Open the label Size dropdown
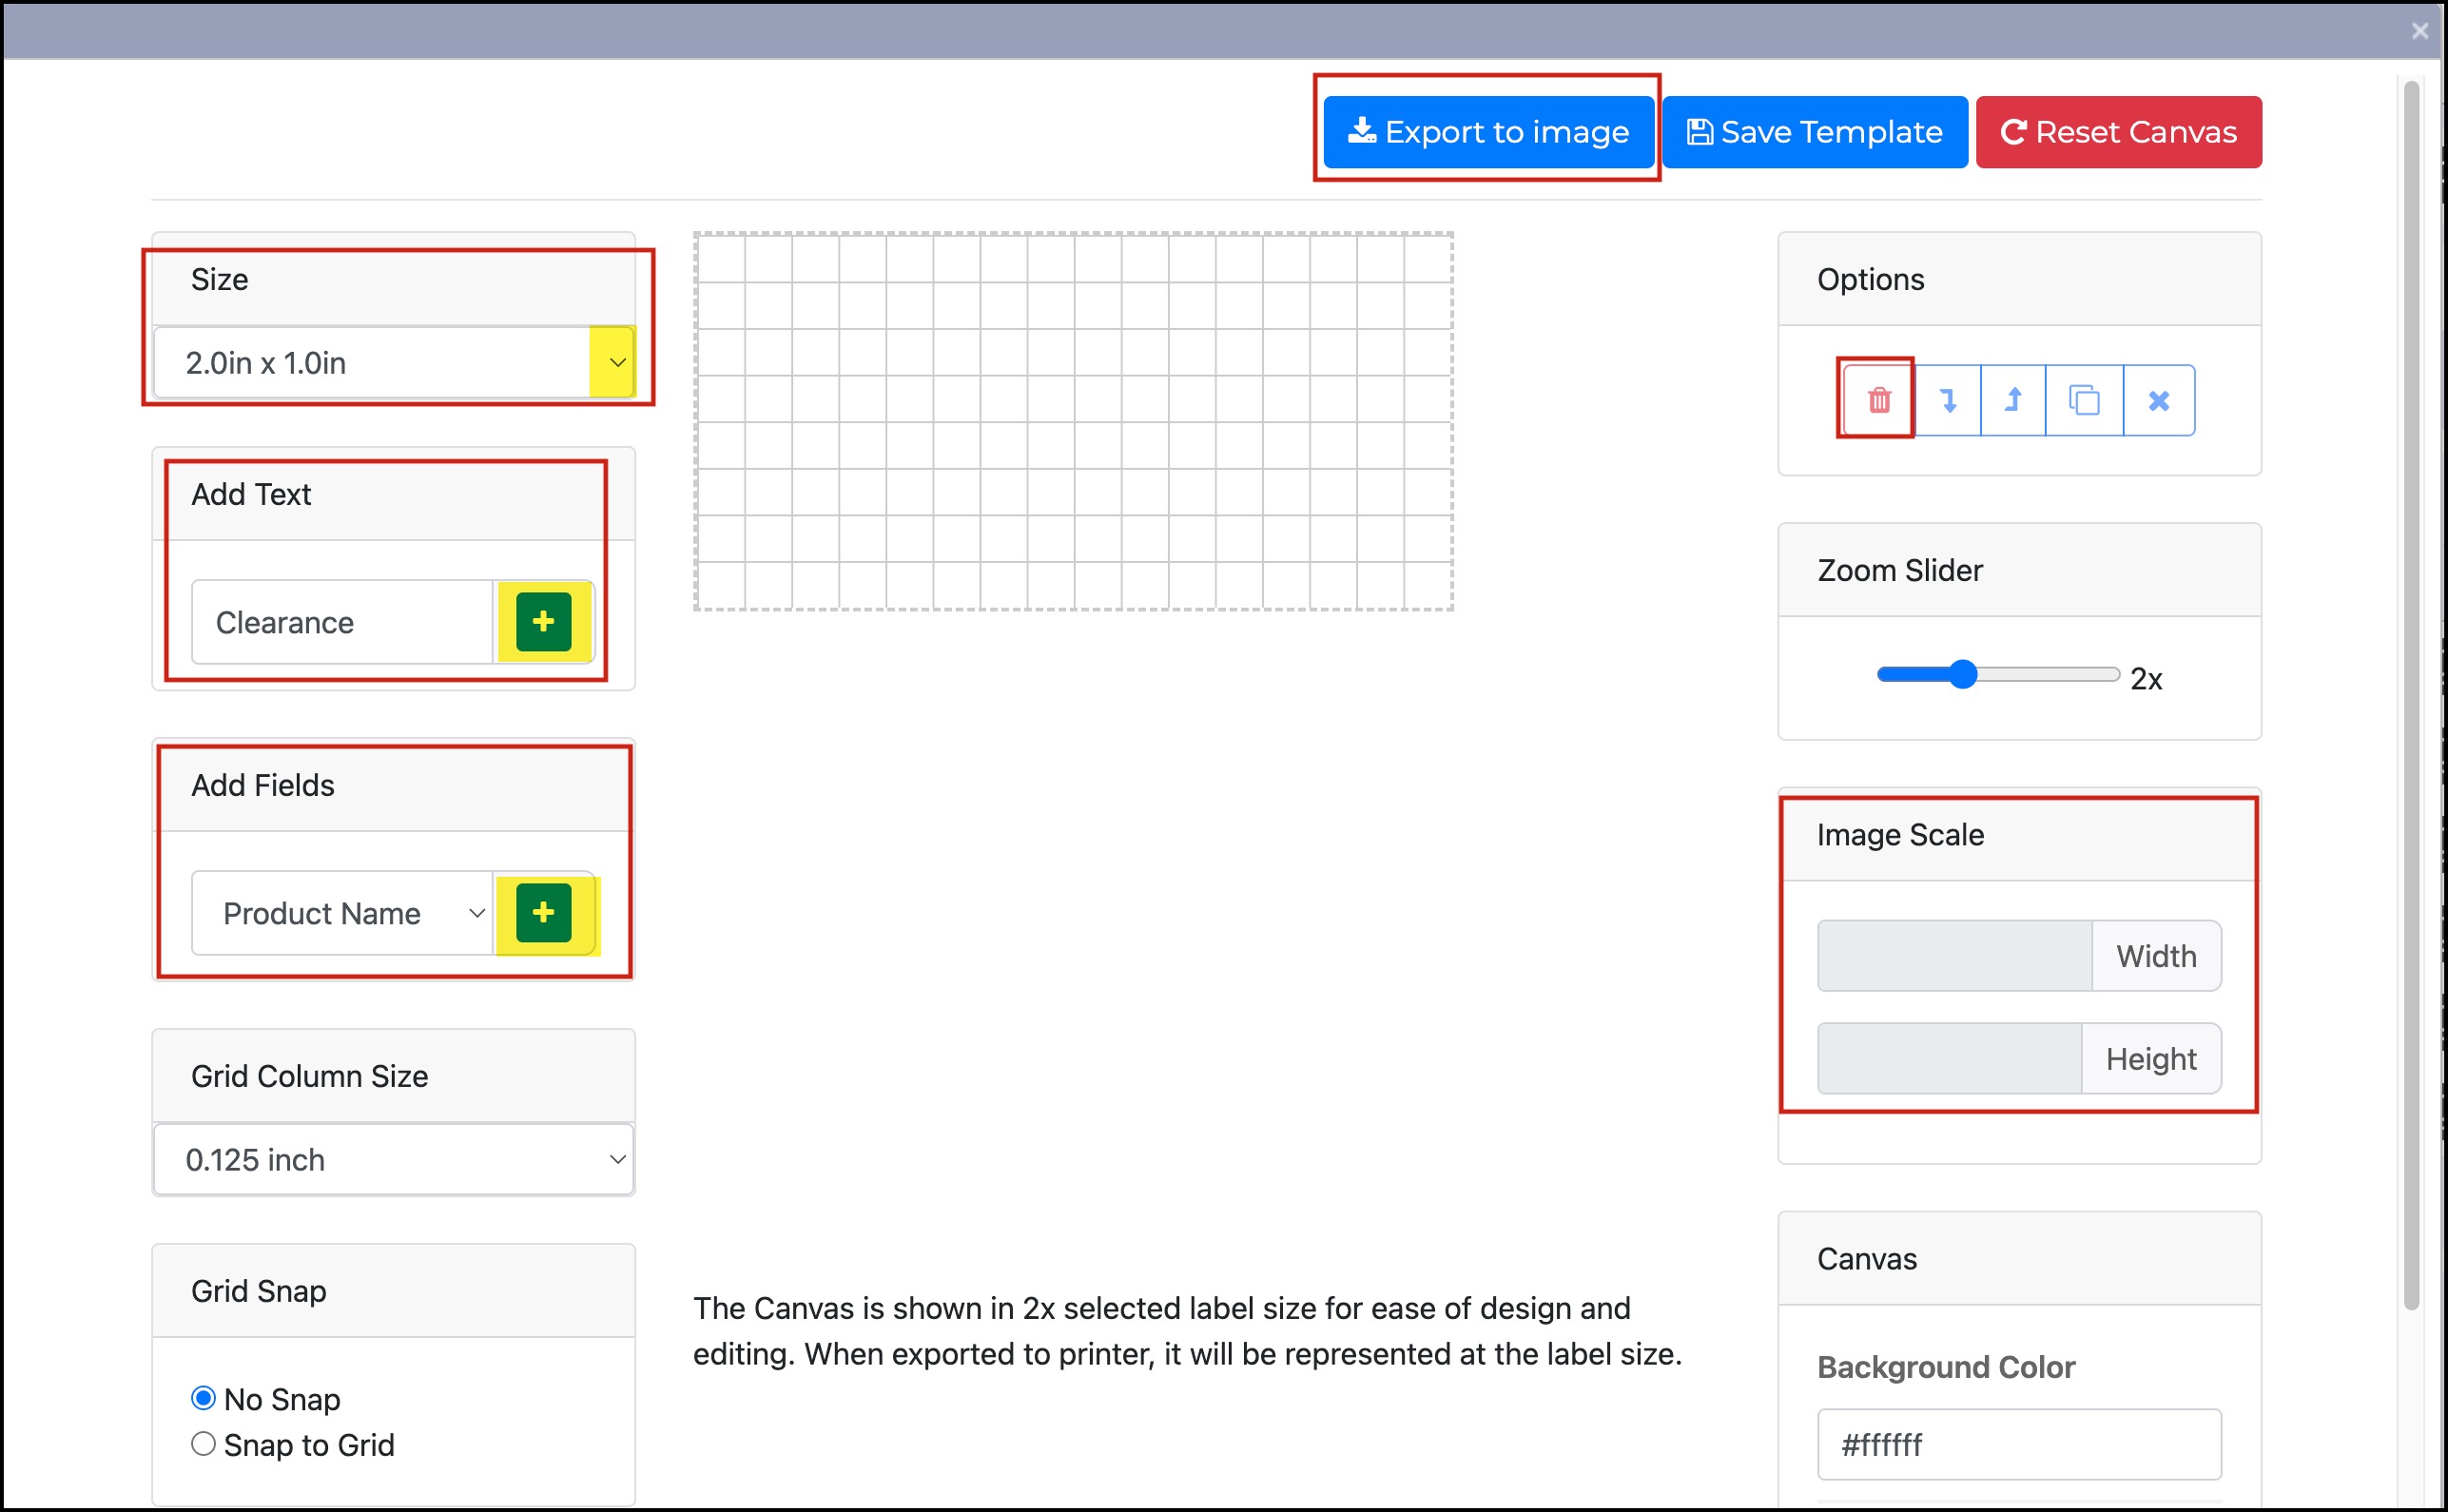 pyautogui.click(x=393, y=362)
